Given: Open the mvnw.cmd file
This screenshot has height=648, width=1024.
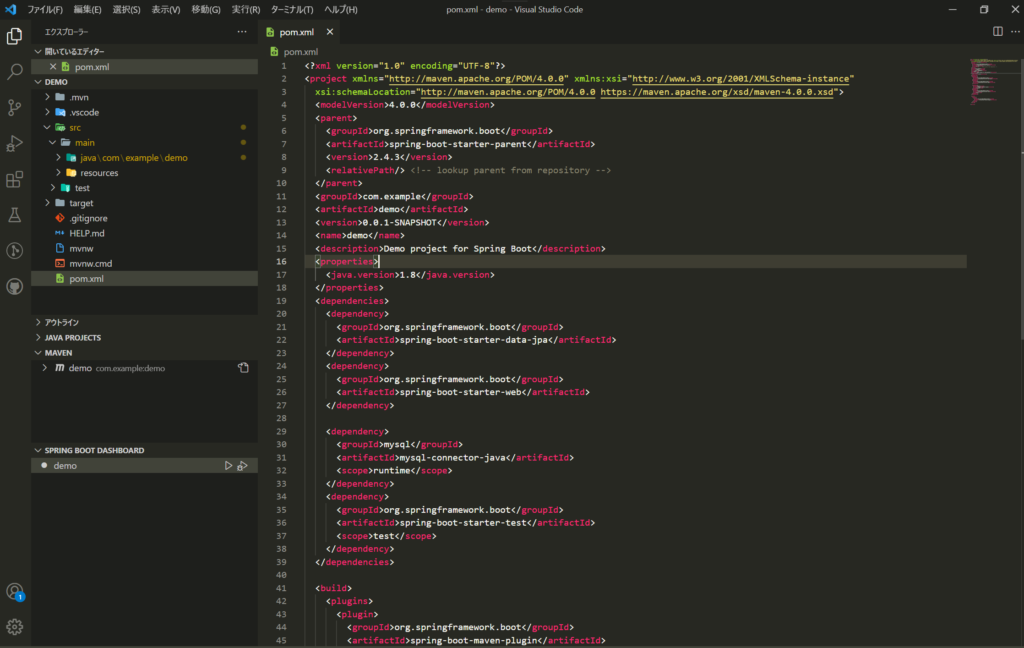Looking at the screenshot, I should [x=144, y=263].
